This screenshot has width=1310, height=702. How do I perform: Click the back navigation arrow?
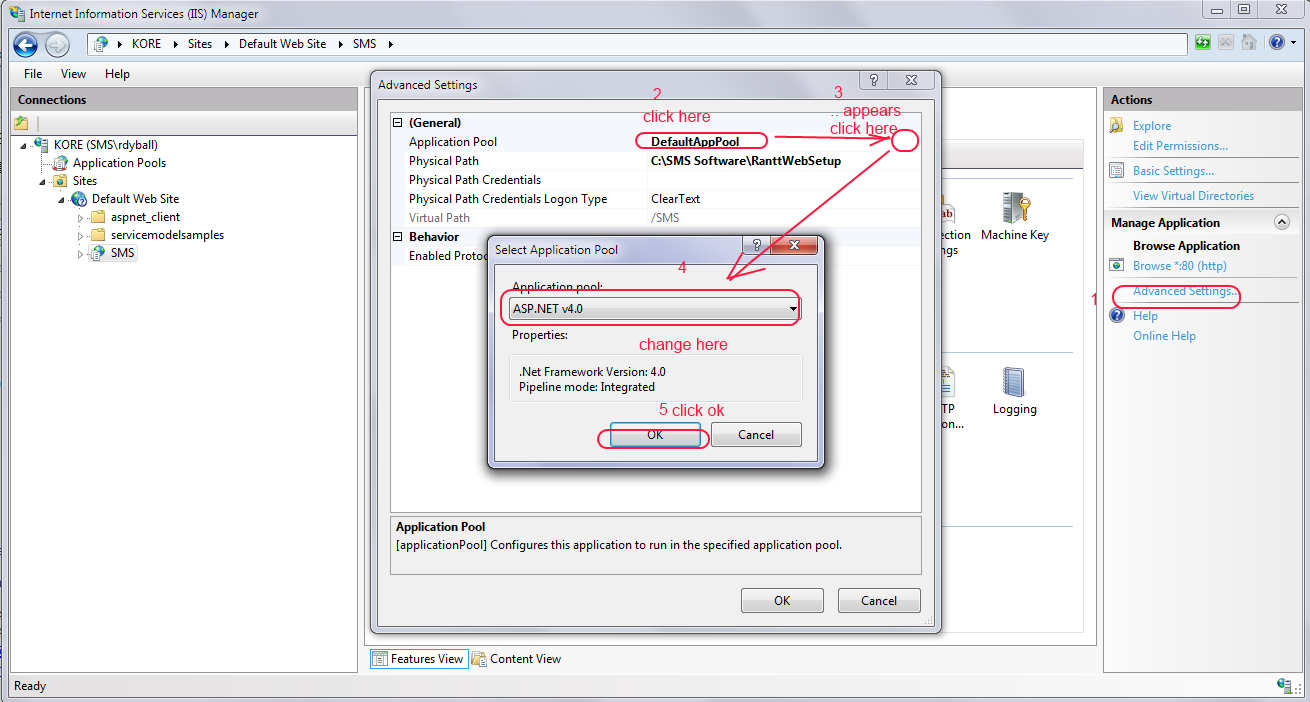[x=25, y=44]
